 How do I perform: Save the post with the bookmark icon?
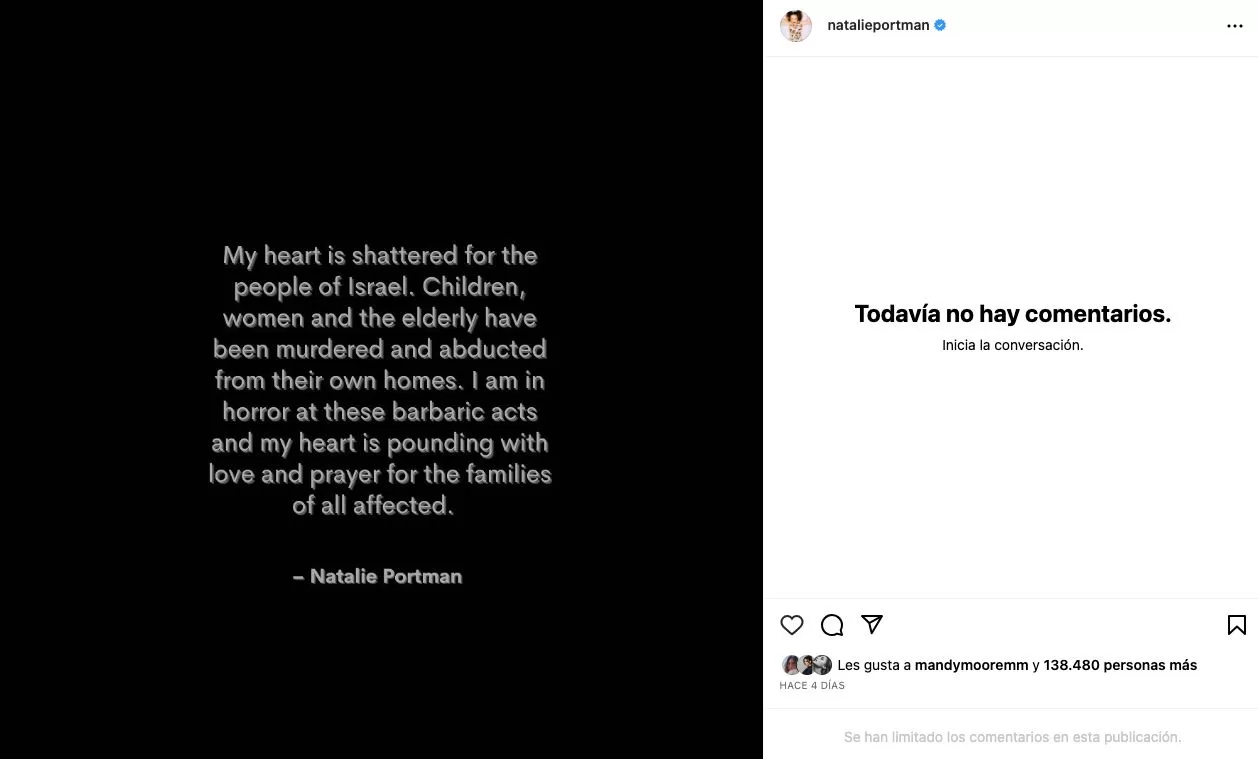[x=1236, y=625]
